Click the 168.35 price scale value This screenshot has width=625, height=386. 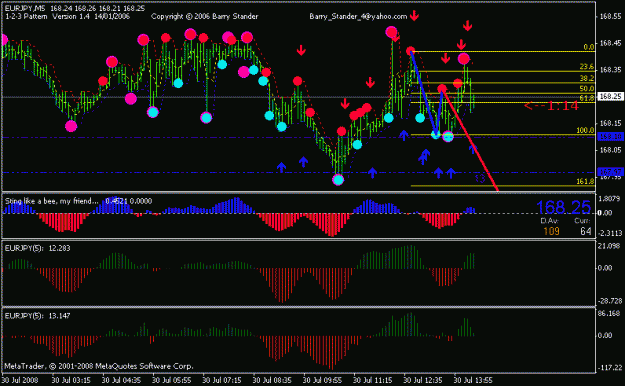point(610,70)
